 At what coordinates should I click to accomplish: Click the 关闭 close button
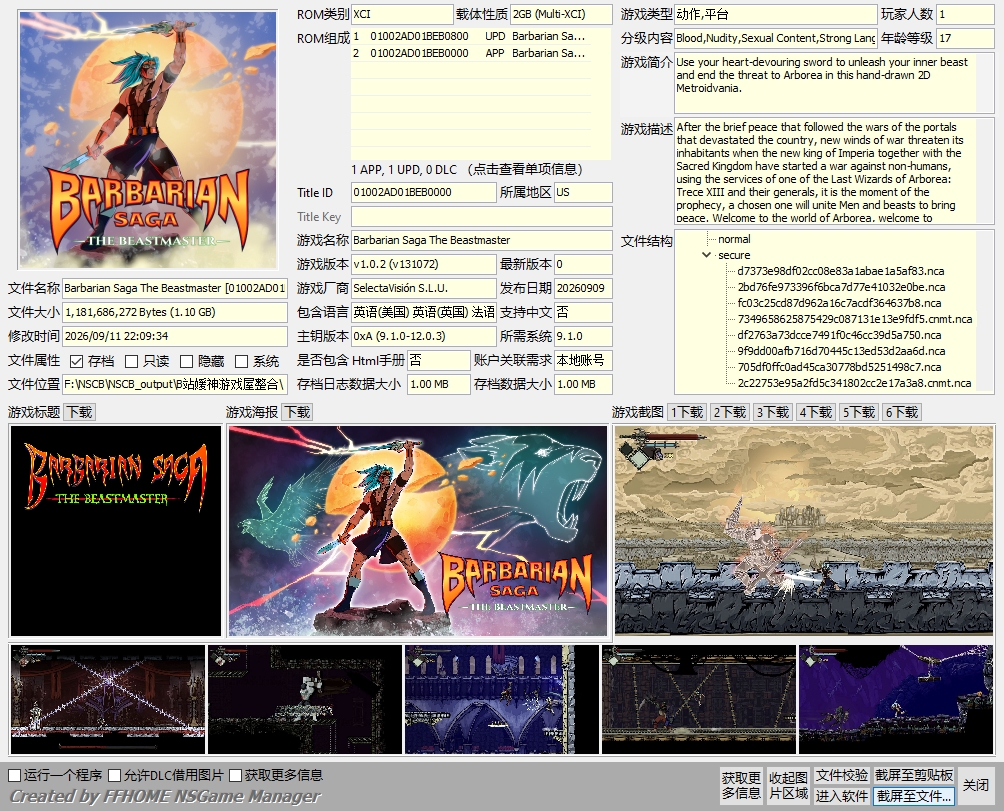coord(976,785)
